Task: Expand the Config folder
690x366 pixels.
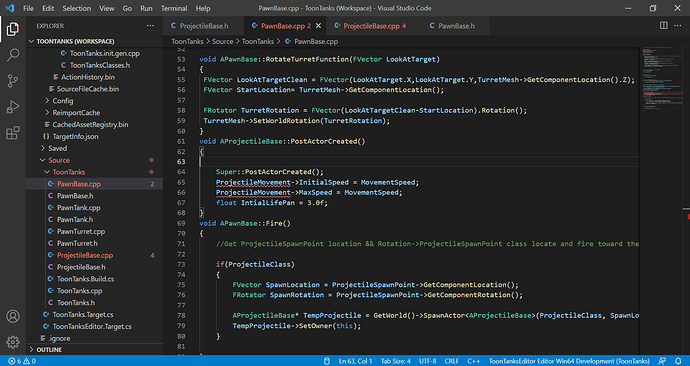Action: point(63,101)
